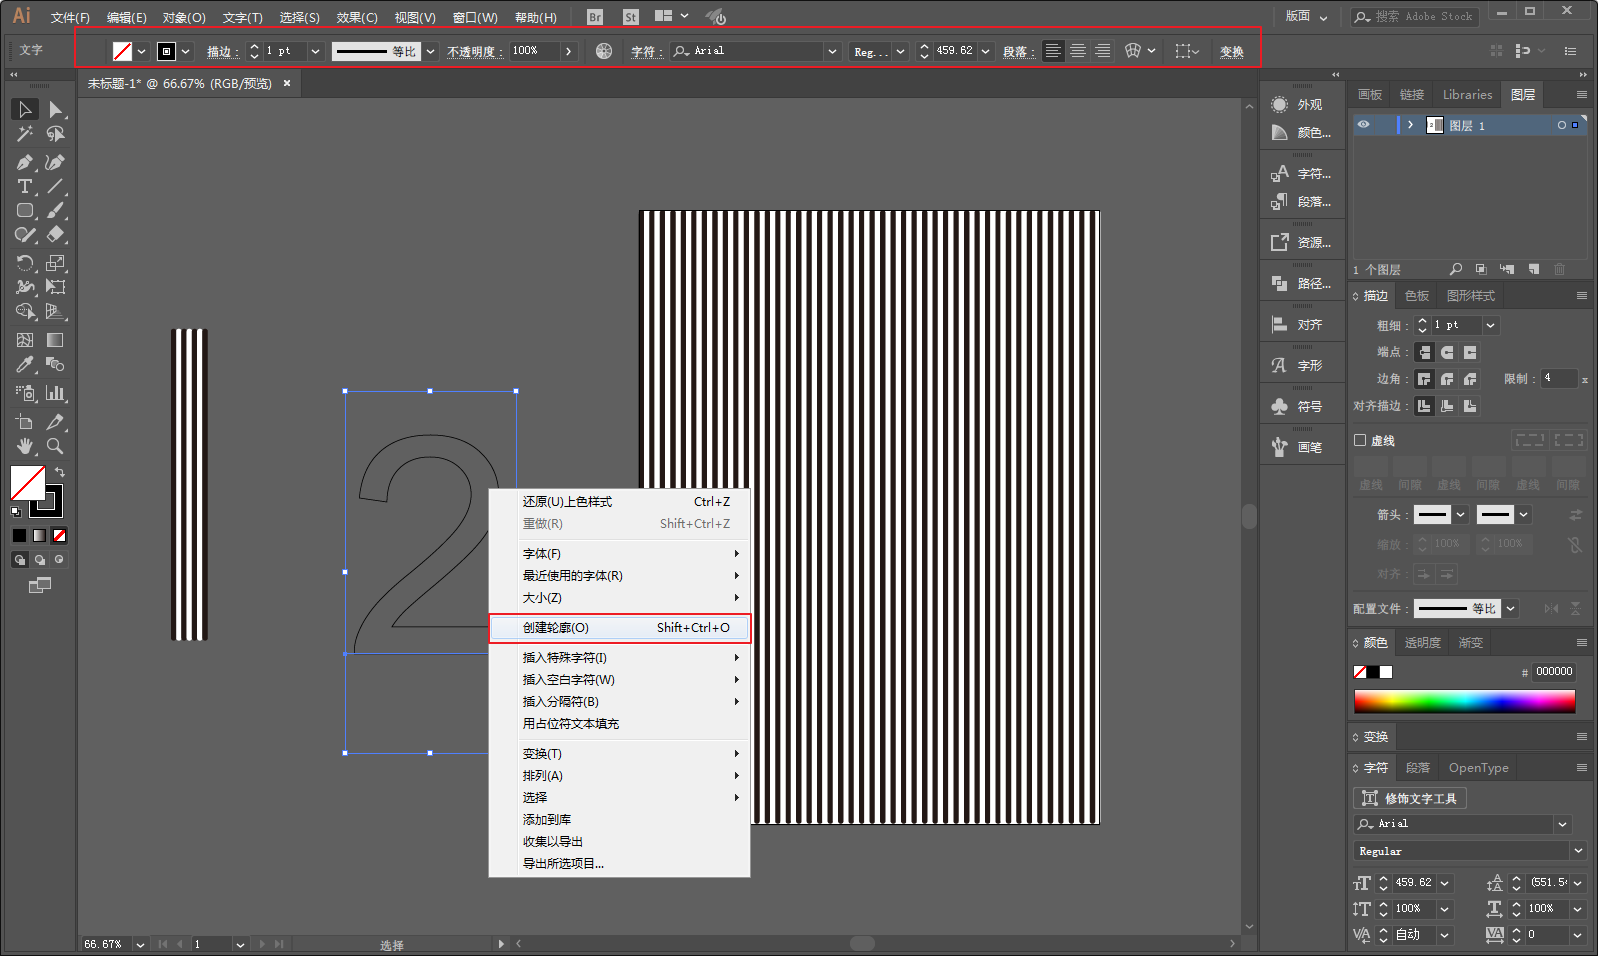Image resolution: width=1598 pixels, height=956 pixels.
Task: Align paragraph text right in control bar
Action: coord(1102,51)
